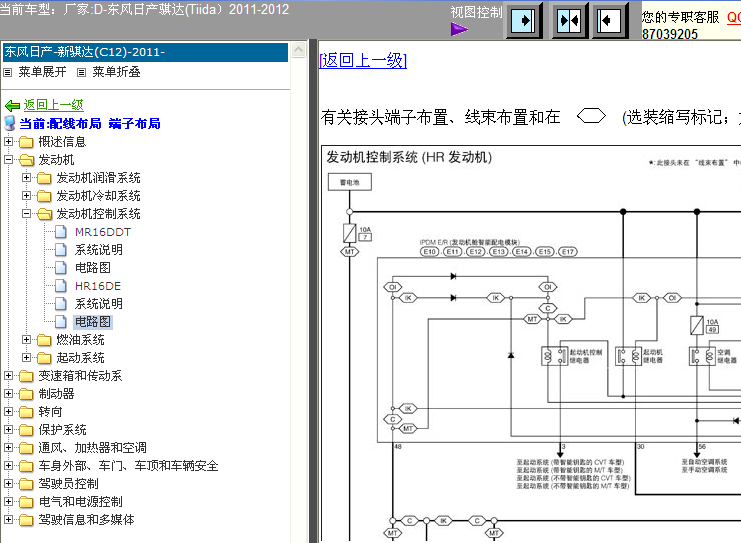741x543 pixels.
Task: Click the 车身外部、车门、车顶和车辆安全 label
Action: [x=128, y=466]
